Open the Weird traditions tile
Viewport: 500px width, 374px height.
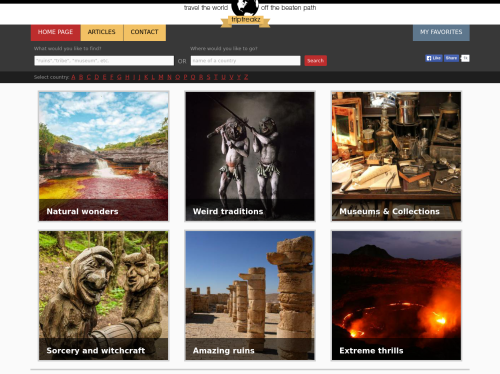click(x=250, y=156)
